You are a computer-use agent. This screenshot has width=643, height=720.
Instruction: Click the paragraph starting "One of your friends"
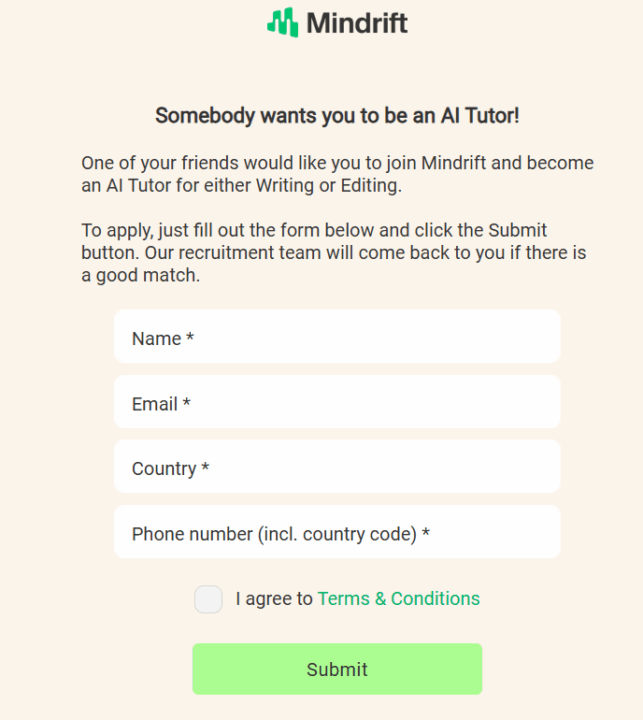coord(337,174)
